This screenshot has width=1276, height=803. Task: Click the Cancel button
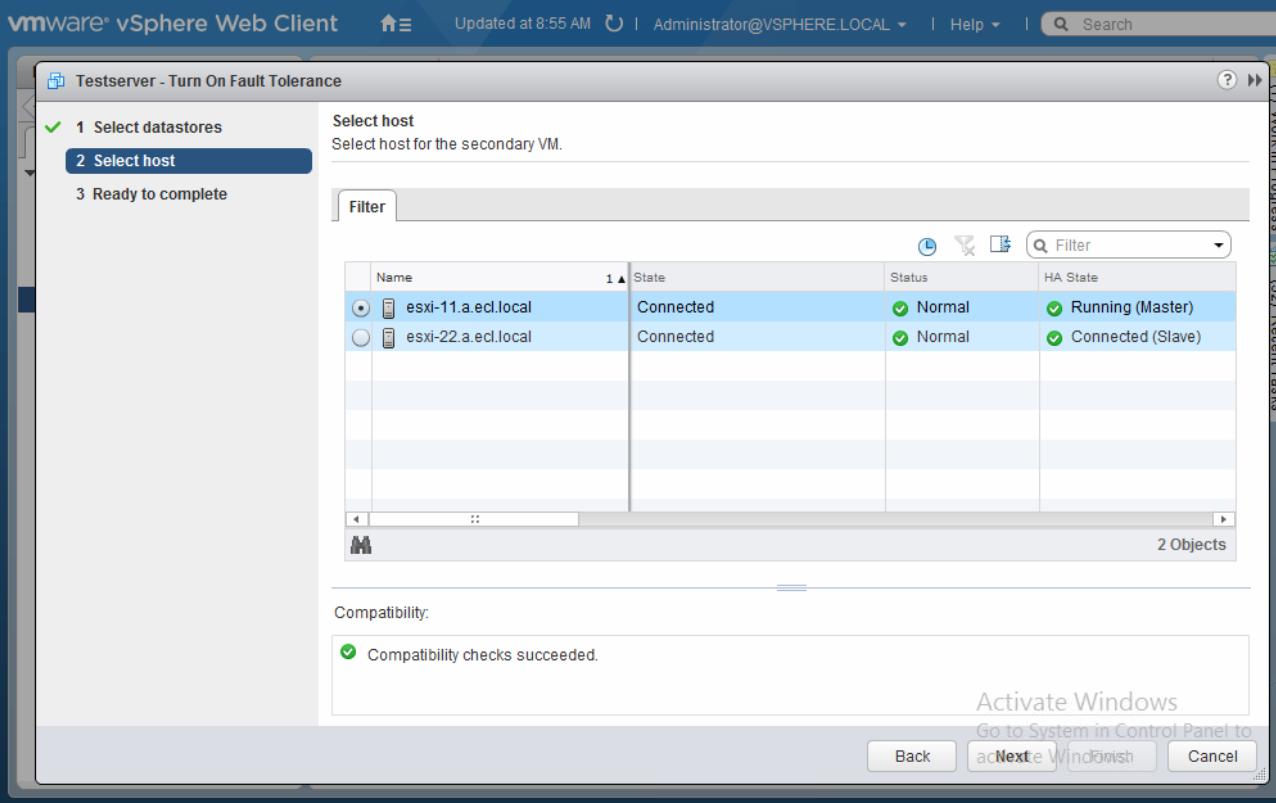[x=1212, y=756]
